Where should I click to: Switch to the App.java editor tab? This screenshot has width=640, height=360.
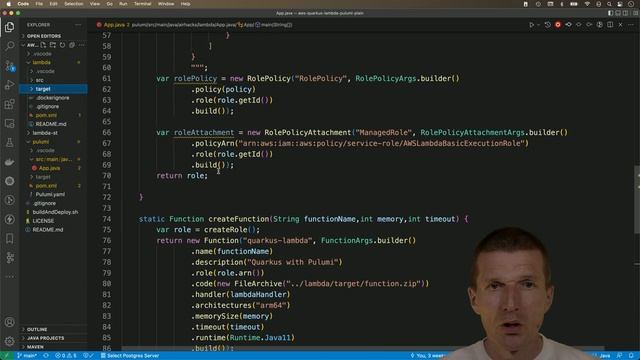tap(113, 25)
